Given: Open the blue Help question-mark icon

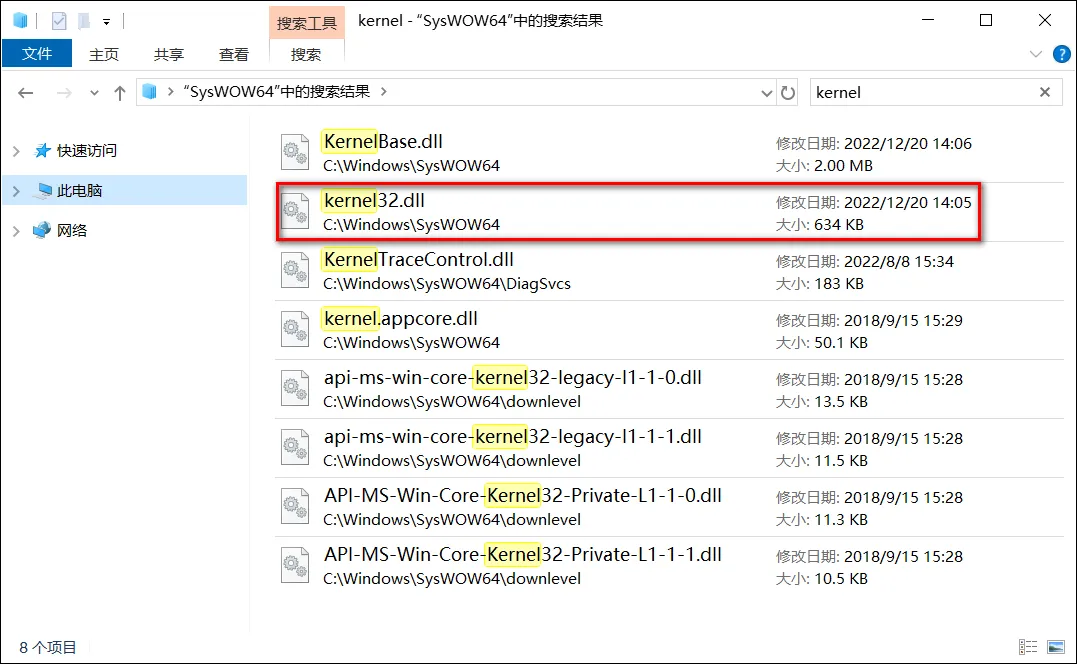Looking at the screenshot, I should (1061, 54).
